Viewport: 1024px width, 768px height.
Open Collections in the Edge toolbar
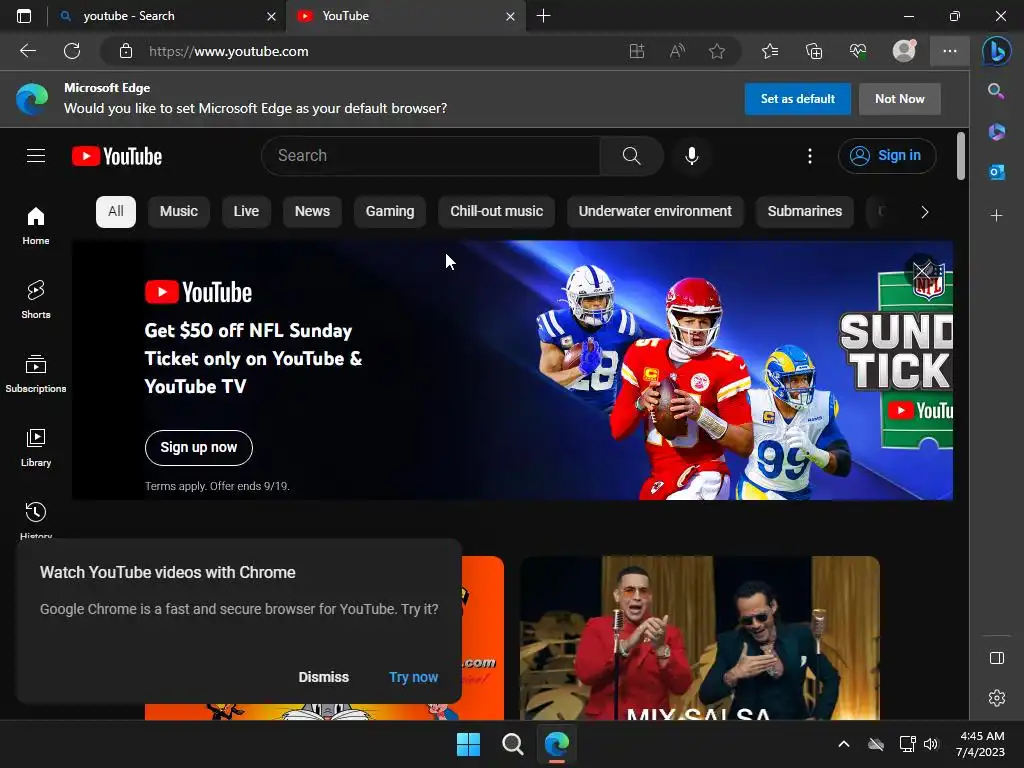click(814, 51)
